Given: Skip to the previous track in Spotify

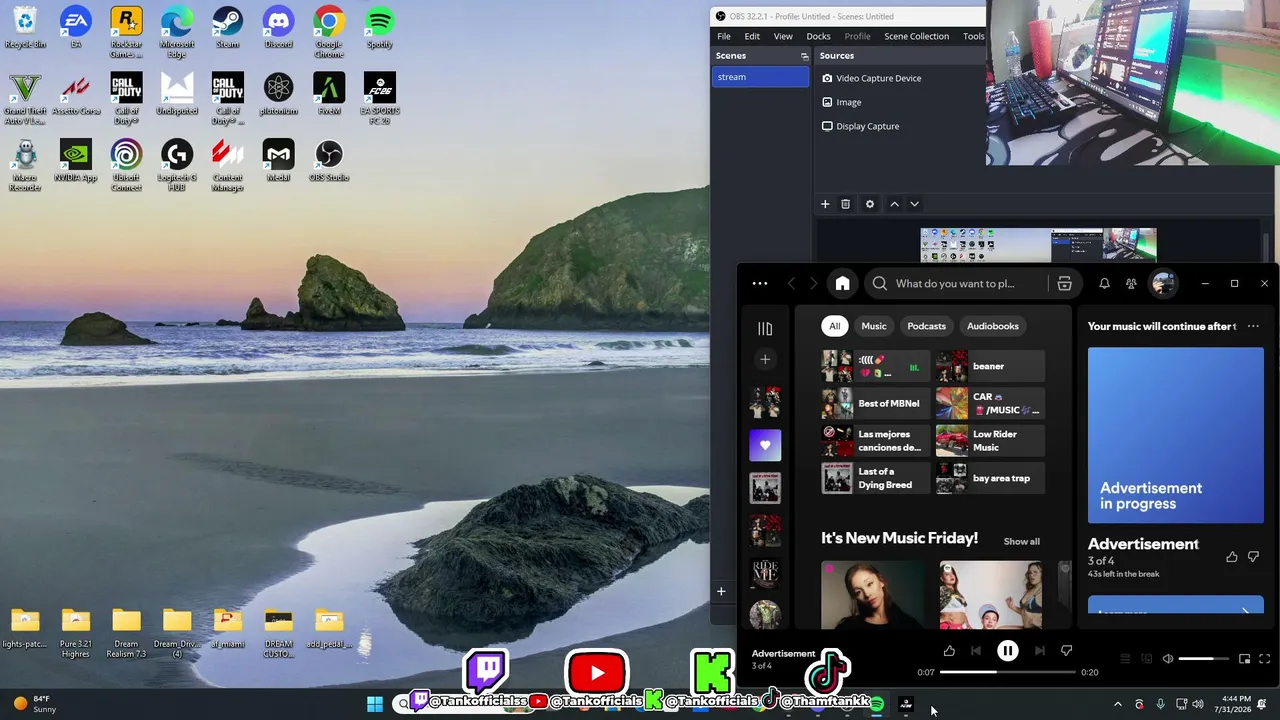Looking at the screenshot, I should pos(976,651).
